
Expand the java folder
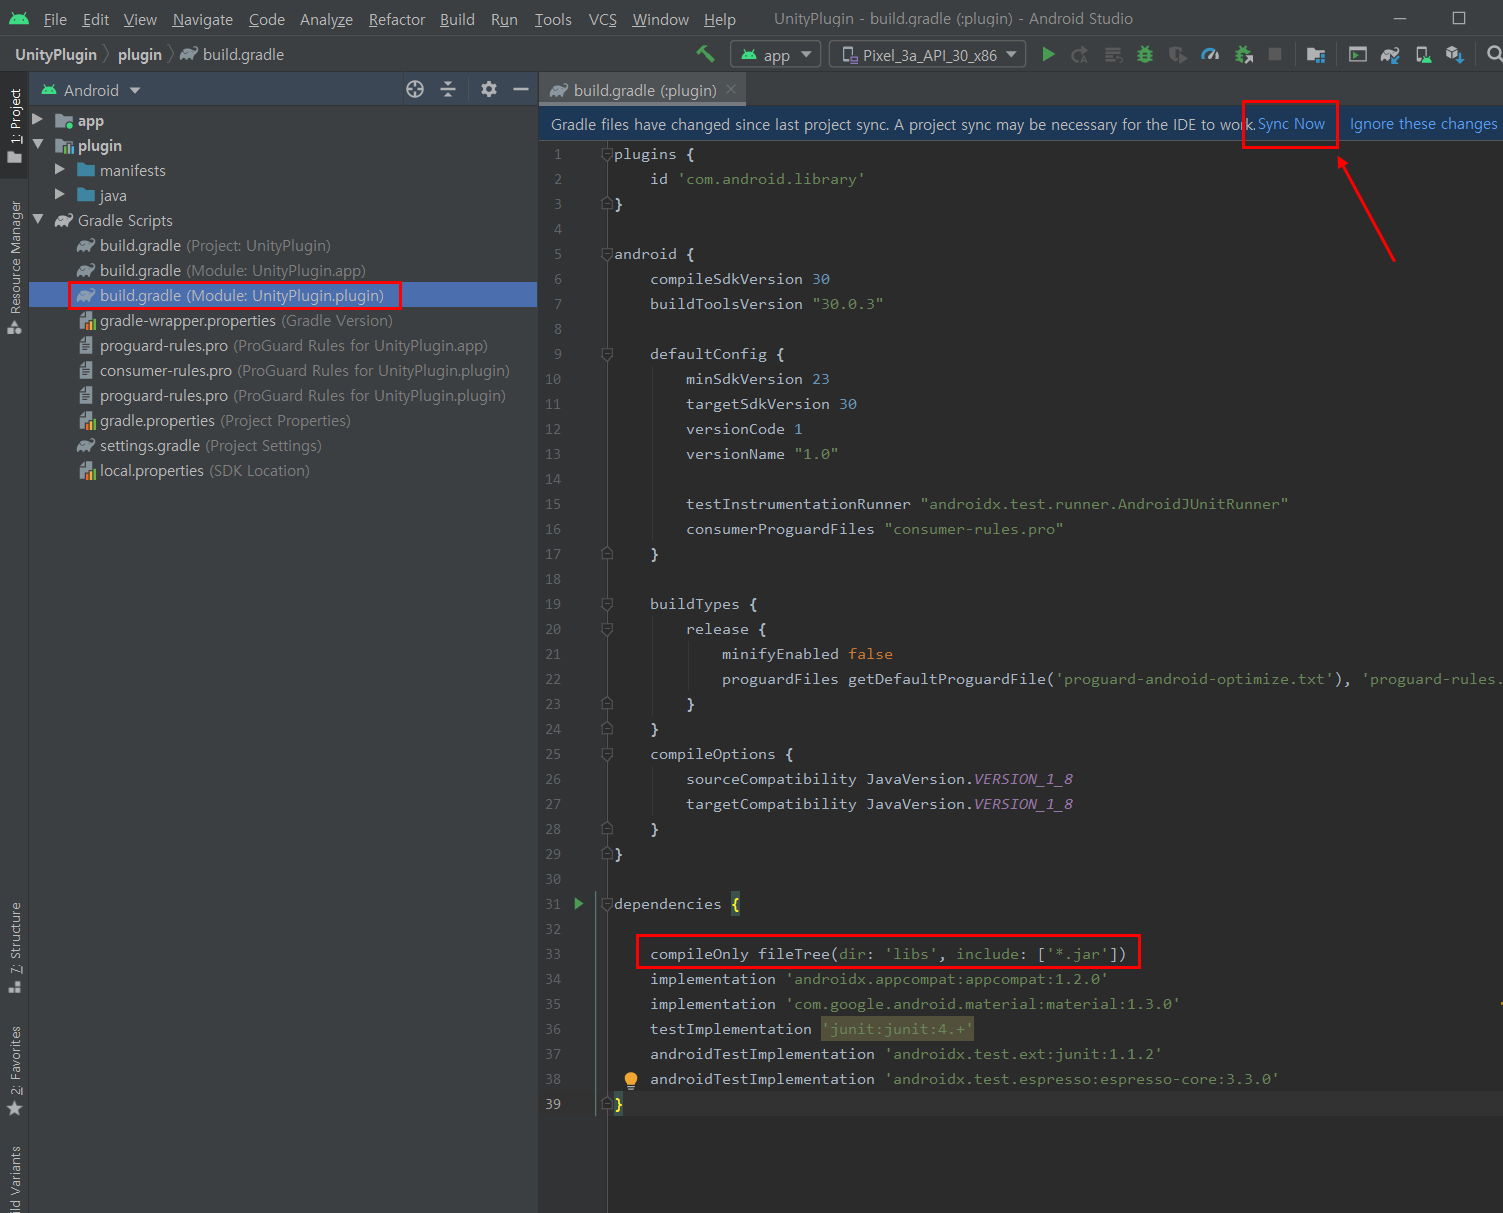tap(60, 195)
